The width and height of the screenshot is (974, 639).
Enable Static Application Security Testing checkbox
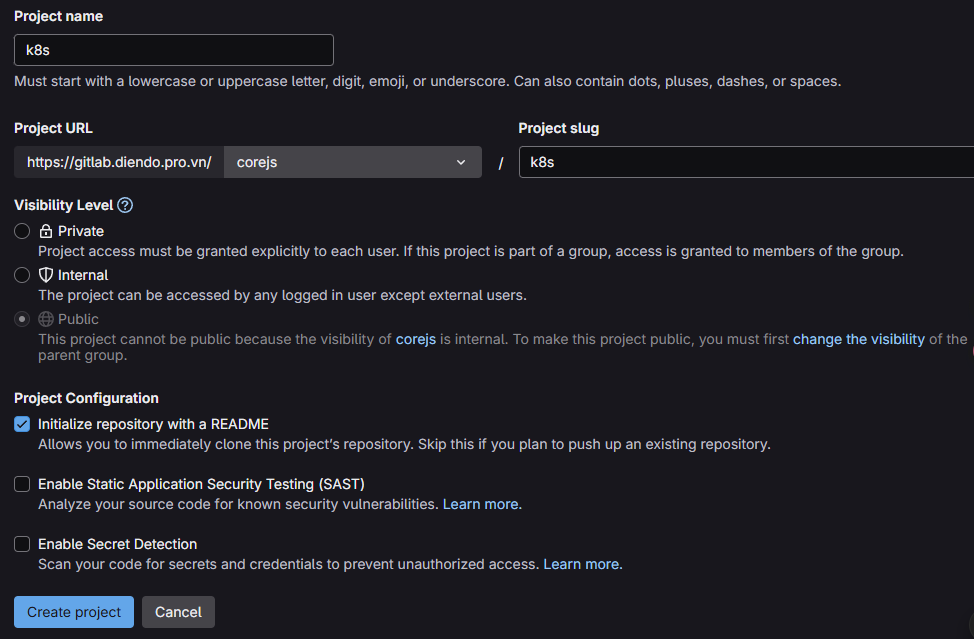pyautogui.click(x=22, y=484)
